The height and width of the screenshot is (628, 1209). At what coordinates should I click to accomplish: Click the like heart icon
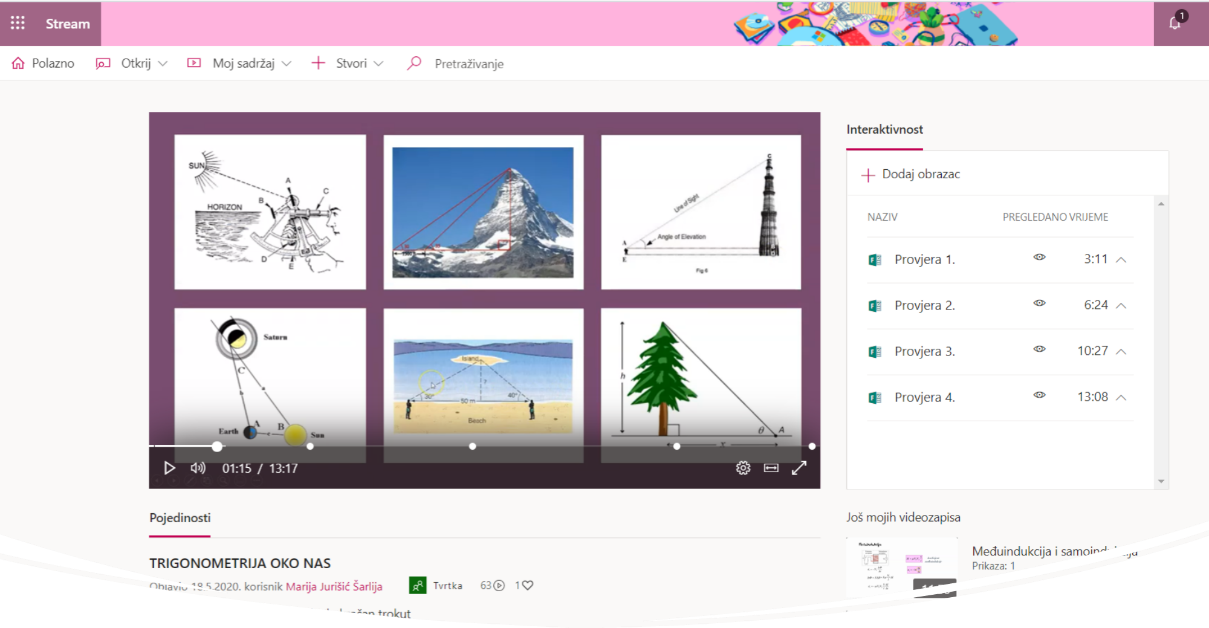point(527,585)
